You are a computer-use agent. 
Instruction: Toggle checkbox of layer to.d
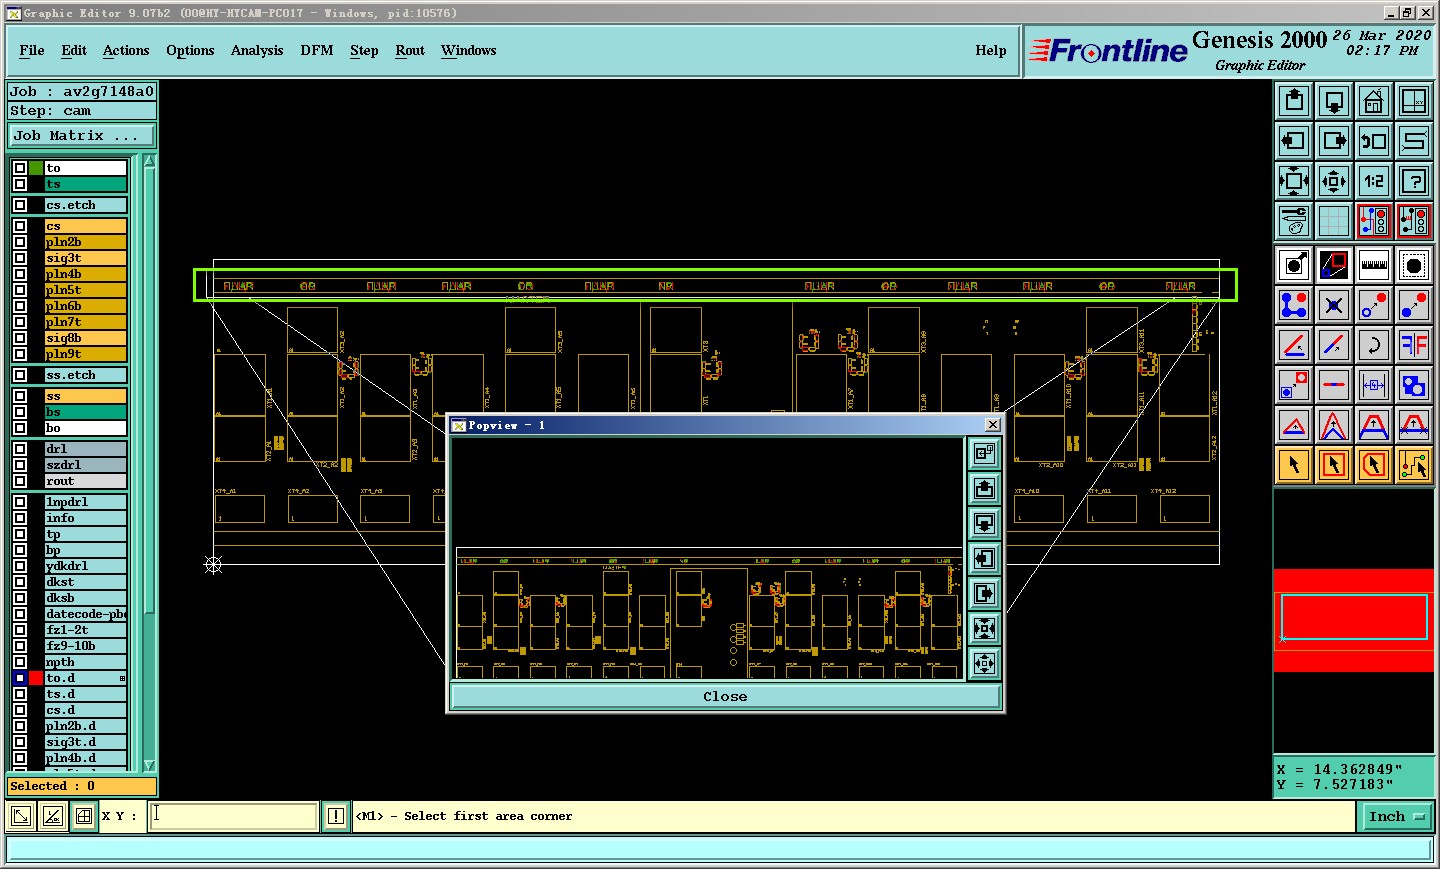point(20,678)
